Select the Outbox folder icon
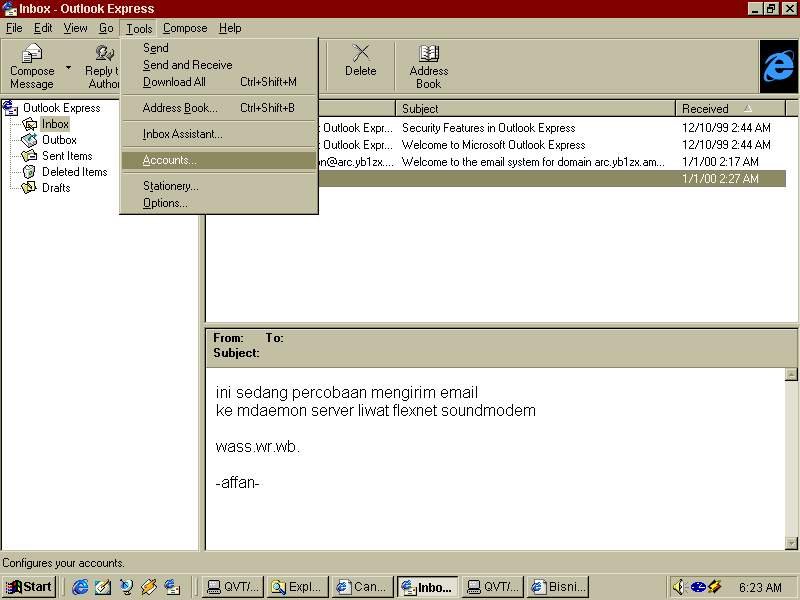800x600 pixels. click(30, 140)
